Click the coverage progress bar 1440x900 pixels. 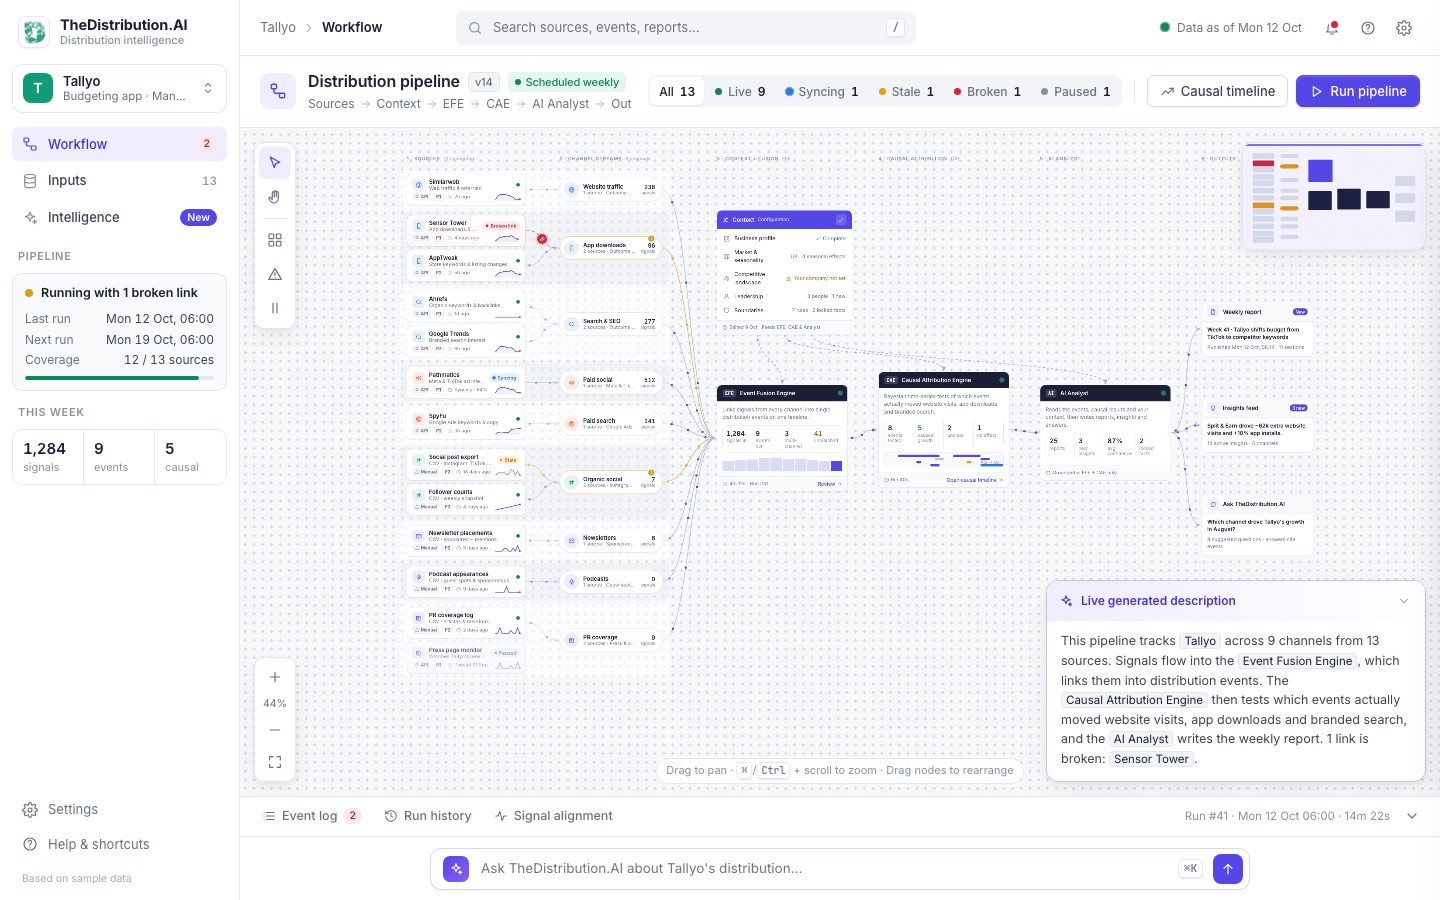(119, 378)
